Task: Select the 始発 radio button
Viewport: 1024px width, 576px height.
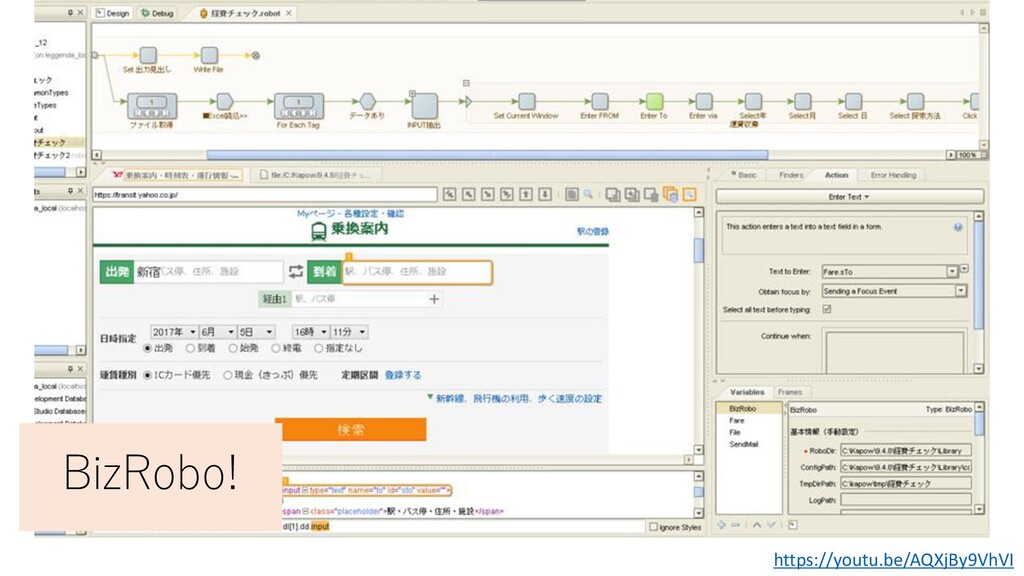Action: 232,349
